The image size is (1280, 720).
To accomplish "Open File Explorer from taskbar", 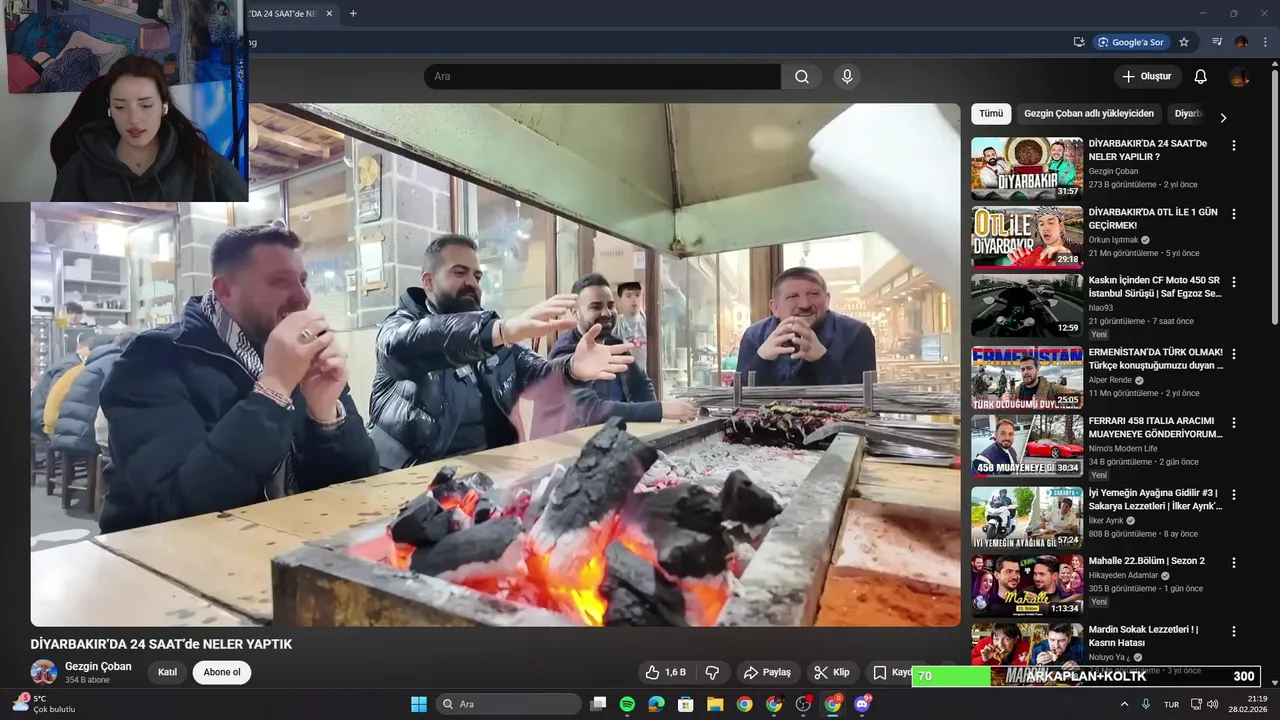I will coord(715,704).
